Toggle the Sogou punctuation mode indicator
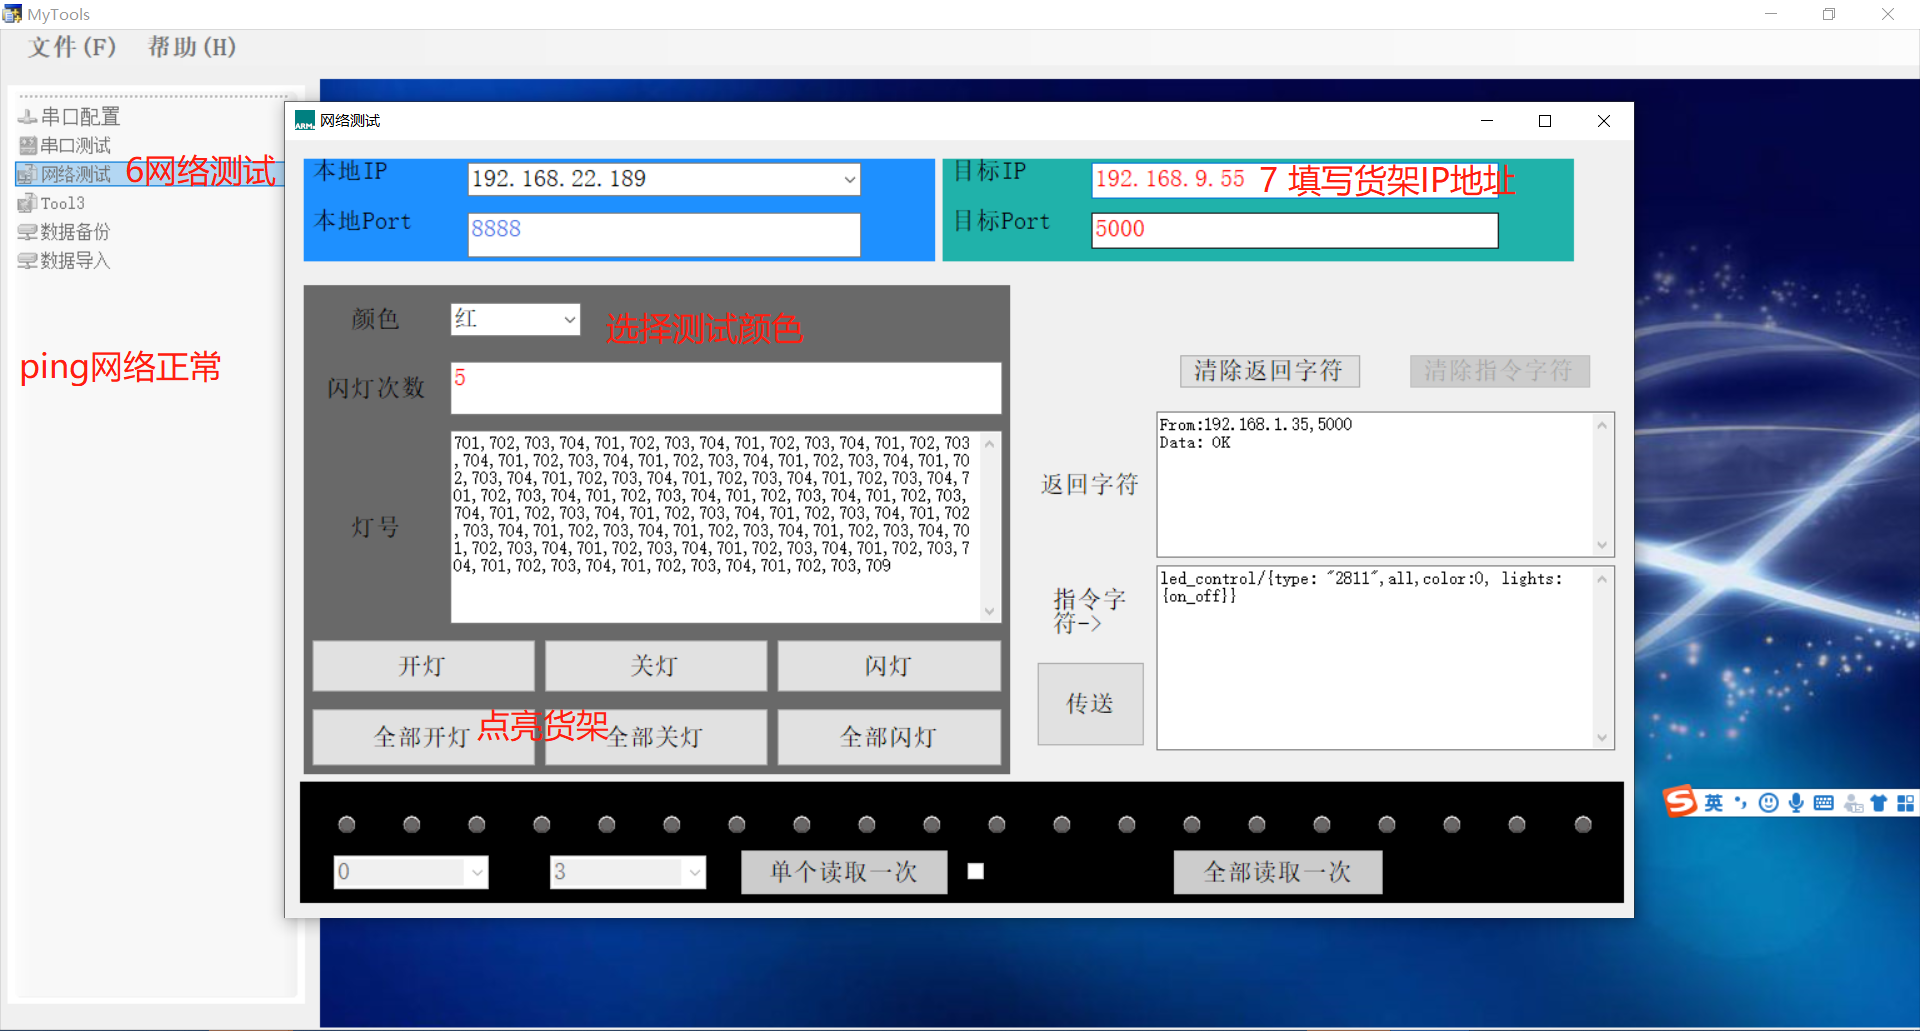The width and height of the screenshot is (1920, 1031). (1741, 803)
